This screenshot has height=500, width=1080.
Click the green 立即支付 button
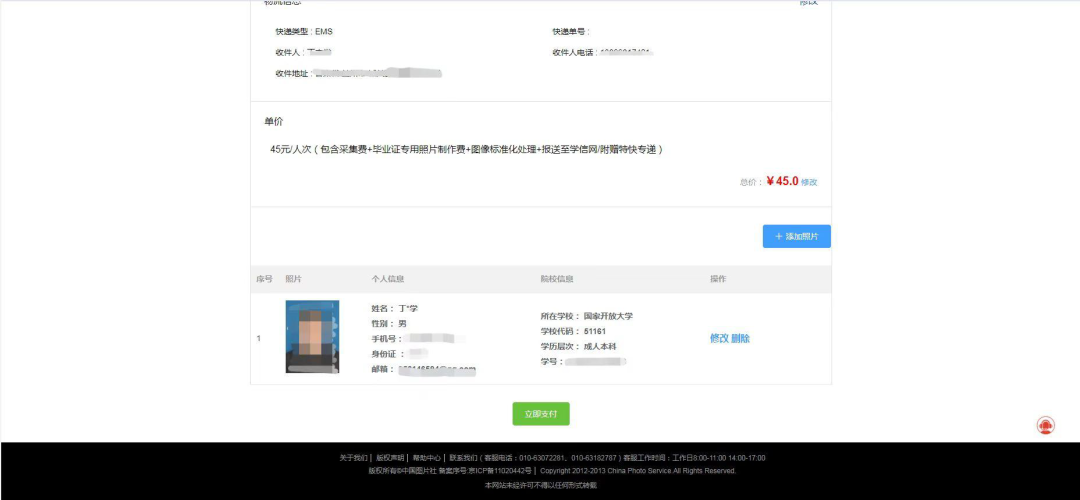(x=541, y=414)
